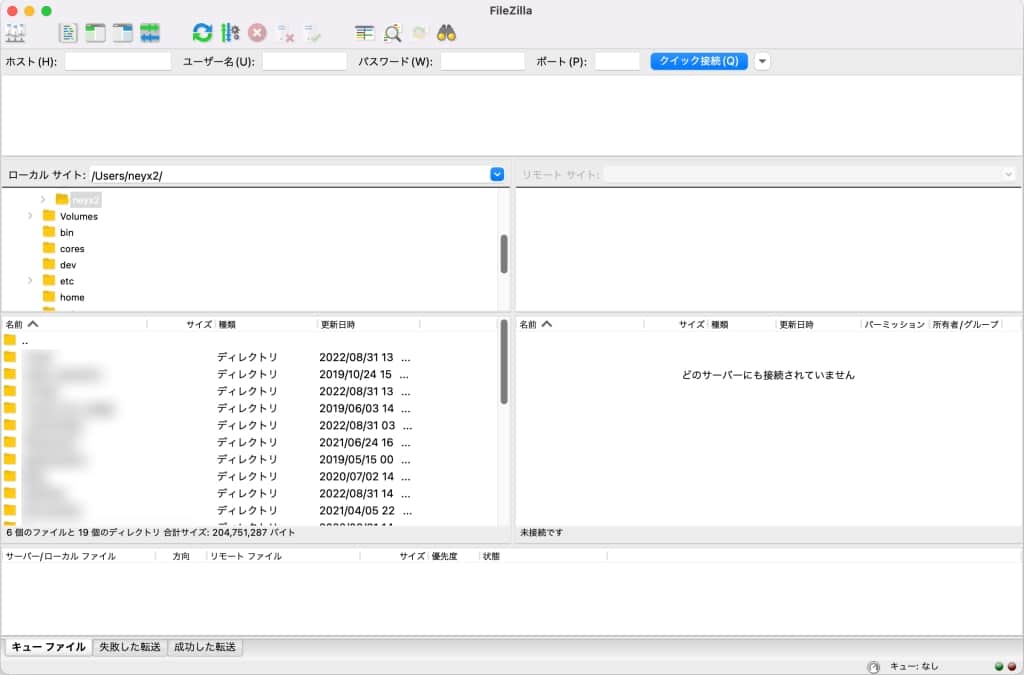The width and height of the screenshot is (1024, 675).
Task: Click the クイック接続 (Q) button
Action: point(699,61)
